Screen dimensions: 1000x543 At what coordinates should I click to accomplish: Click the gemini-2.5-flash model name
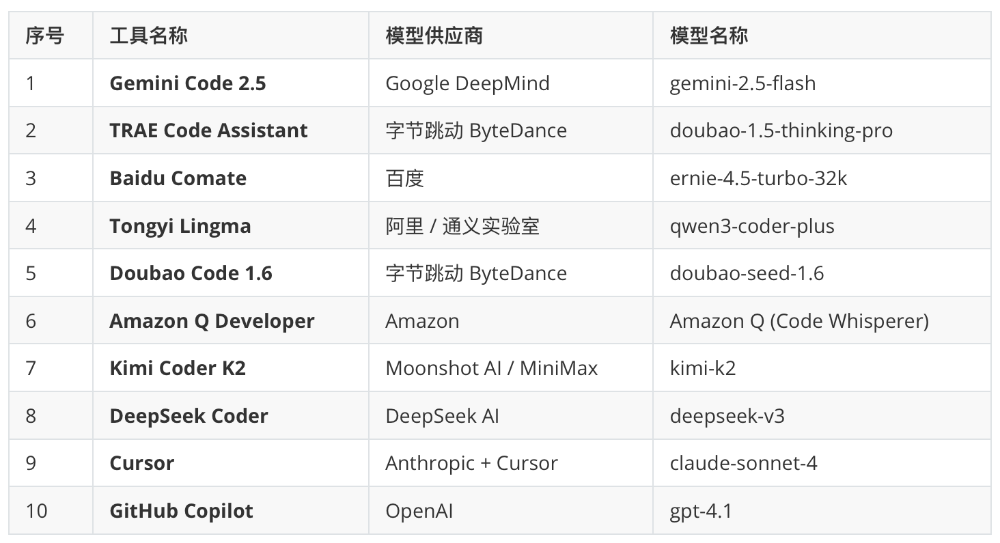(743, 83)
